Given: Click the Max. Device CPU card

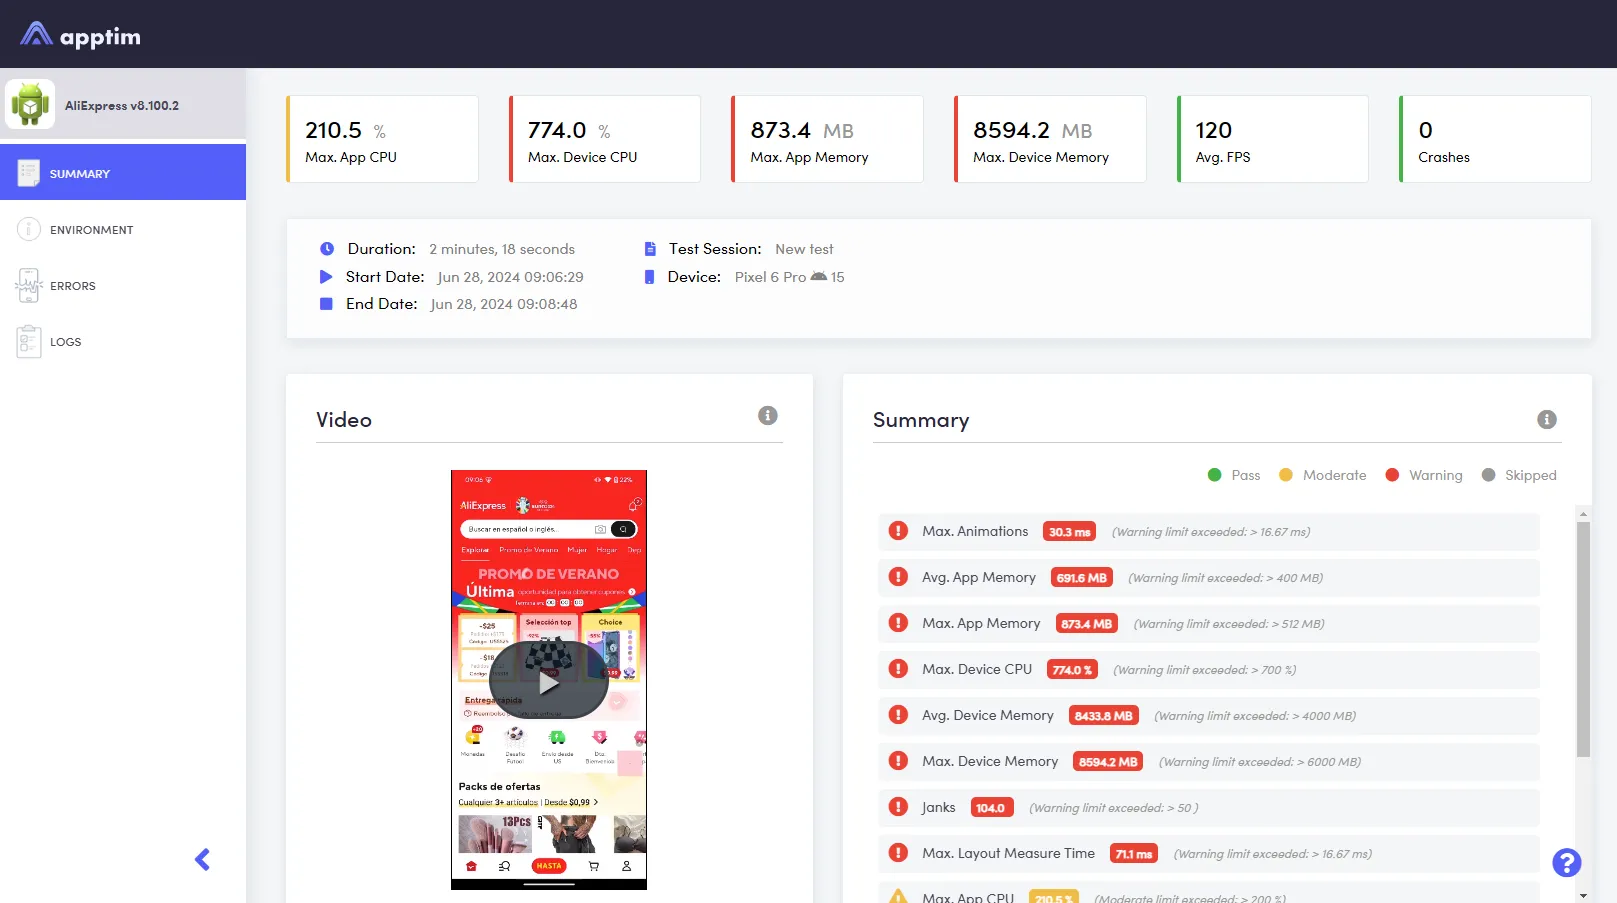Looking at the screenshot, I should click(605, 139).
